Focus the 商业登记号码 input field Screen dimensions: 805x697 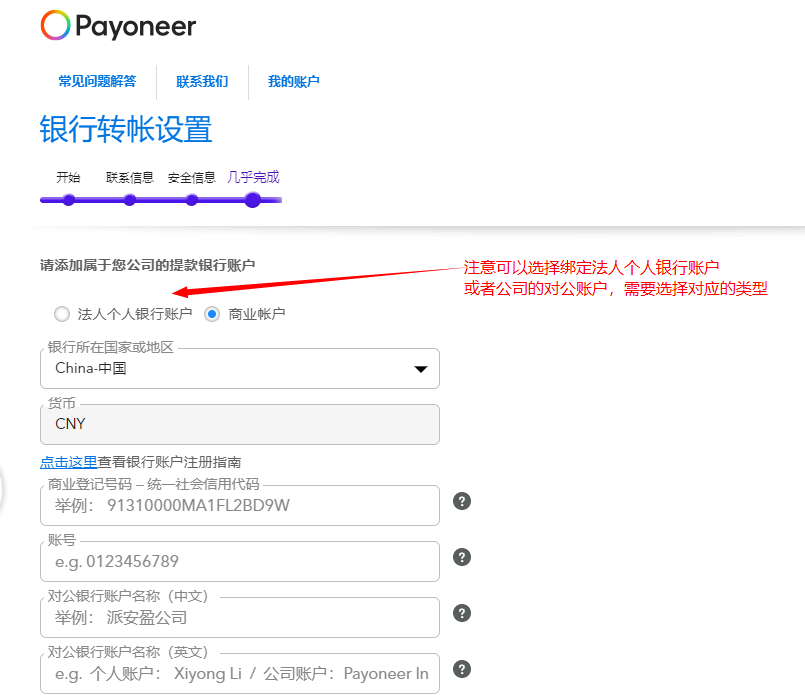tap(240, 506)
